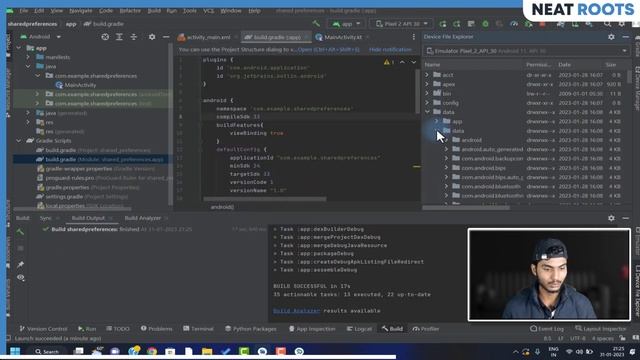Screen dimensions: 640x360
Task: Open the Emulator Pixel_2_API_30 device combo box
Action: coord(526,51)
